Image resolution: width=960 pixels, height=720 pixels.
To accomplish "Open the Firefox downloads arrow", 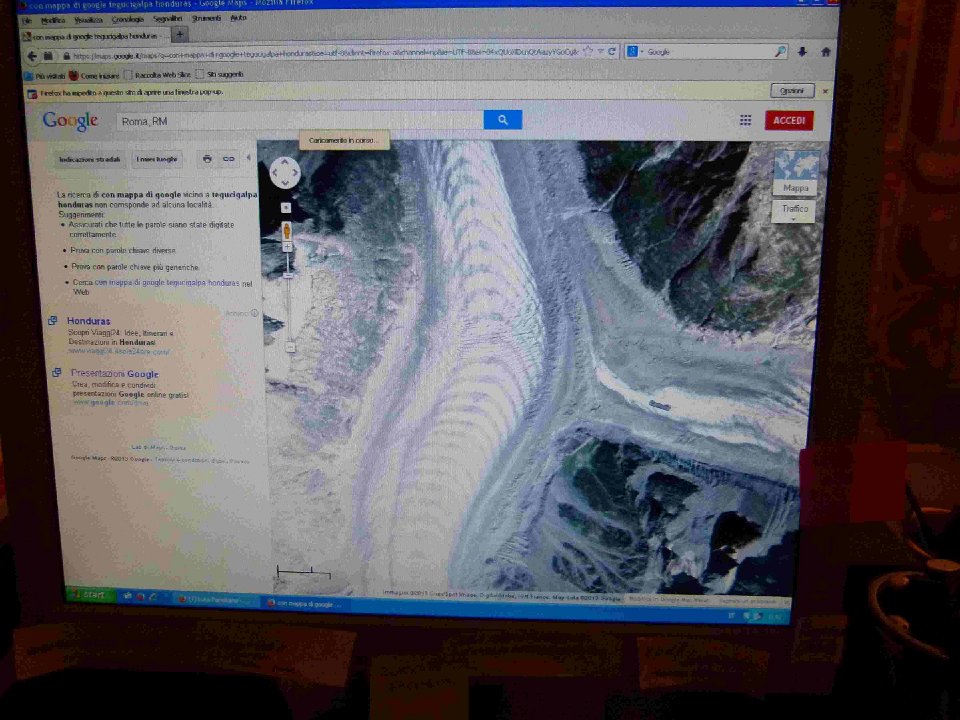I will pos(802,52).
